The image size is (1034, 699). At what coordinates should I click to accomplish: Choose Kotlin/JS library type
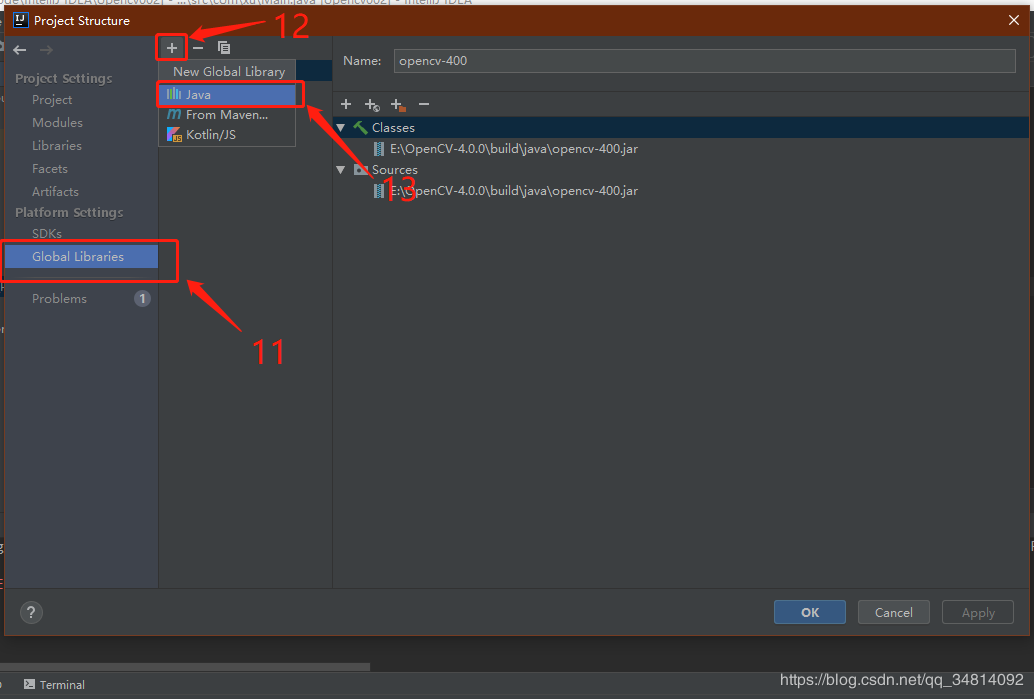point(228,135)
